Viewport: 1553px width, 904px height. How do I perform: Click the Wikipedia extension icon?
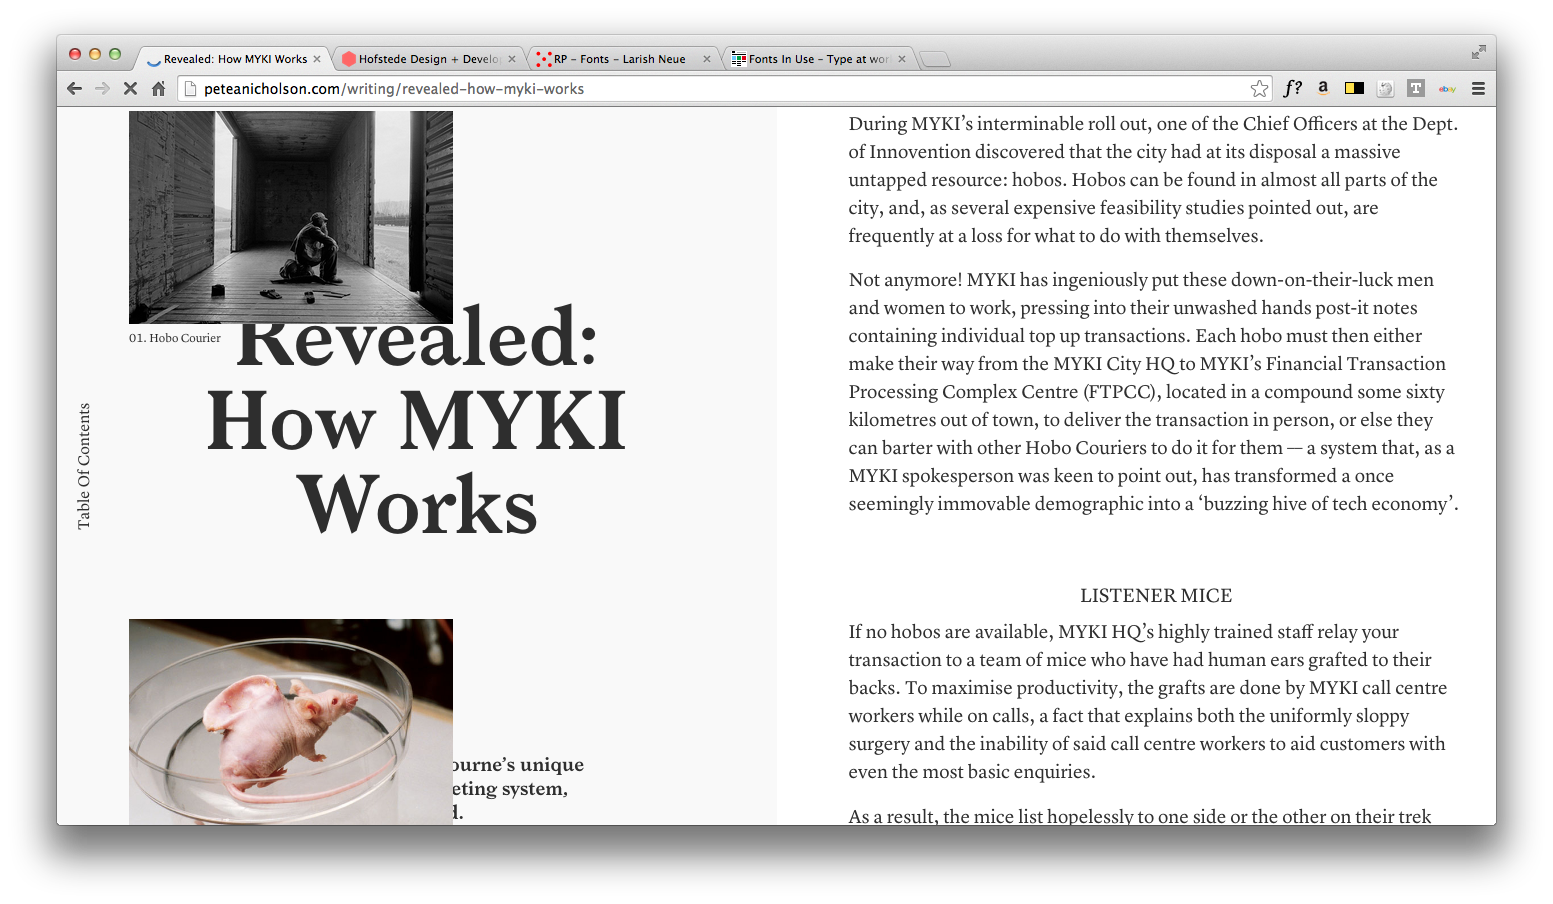pos(1385,88)
